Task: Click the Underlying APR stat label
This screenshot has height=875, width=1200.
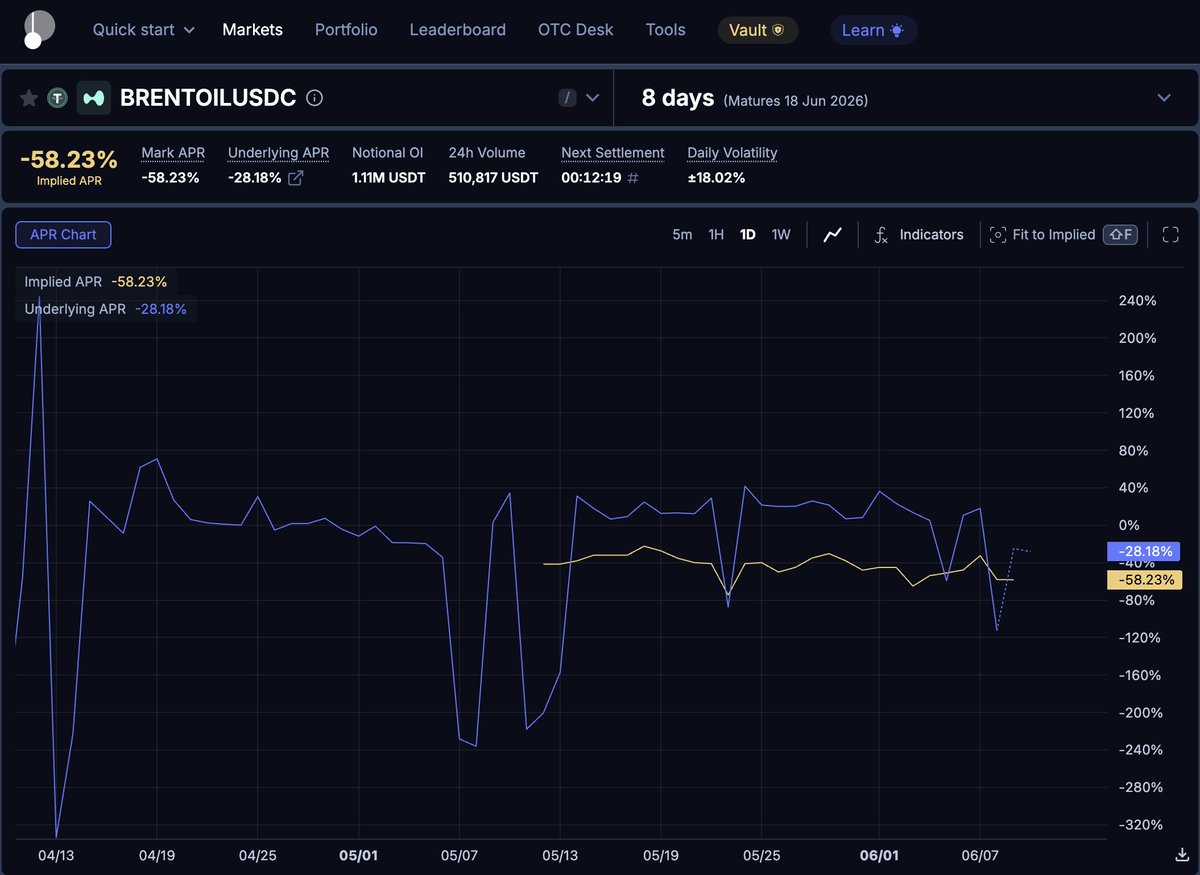Action: point(278,153)
